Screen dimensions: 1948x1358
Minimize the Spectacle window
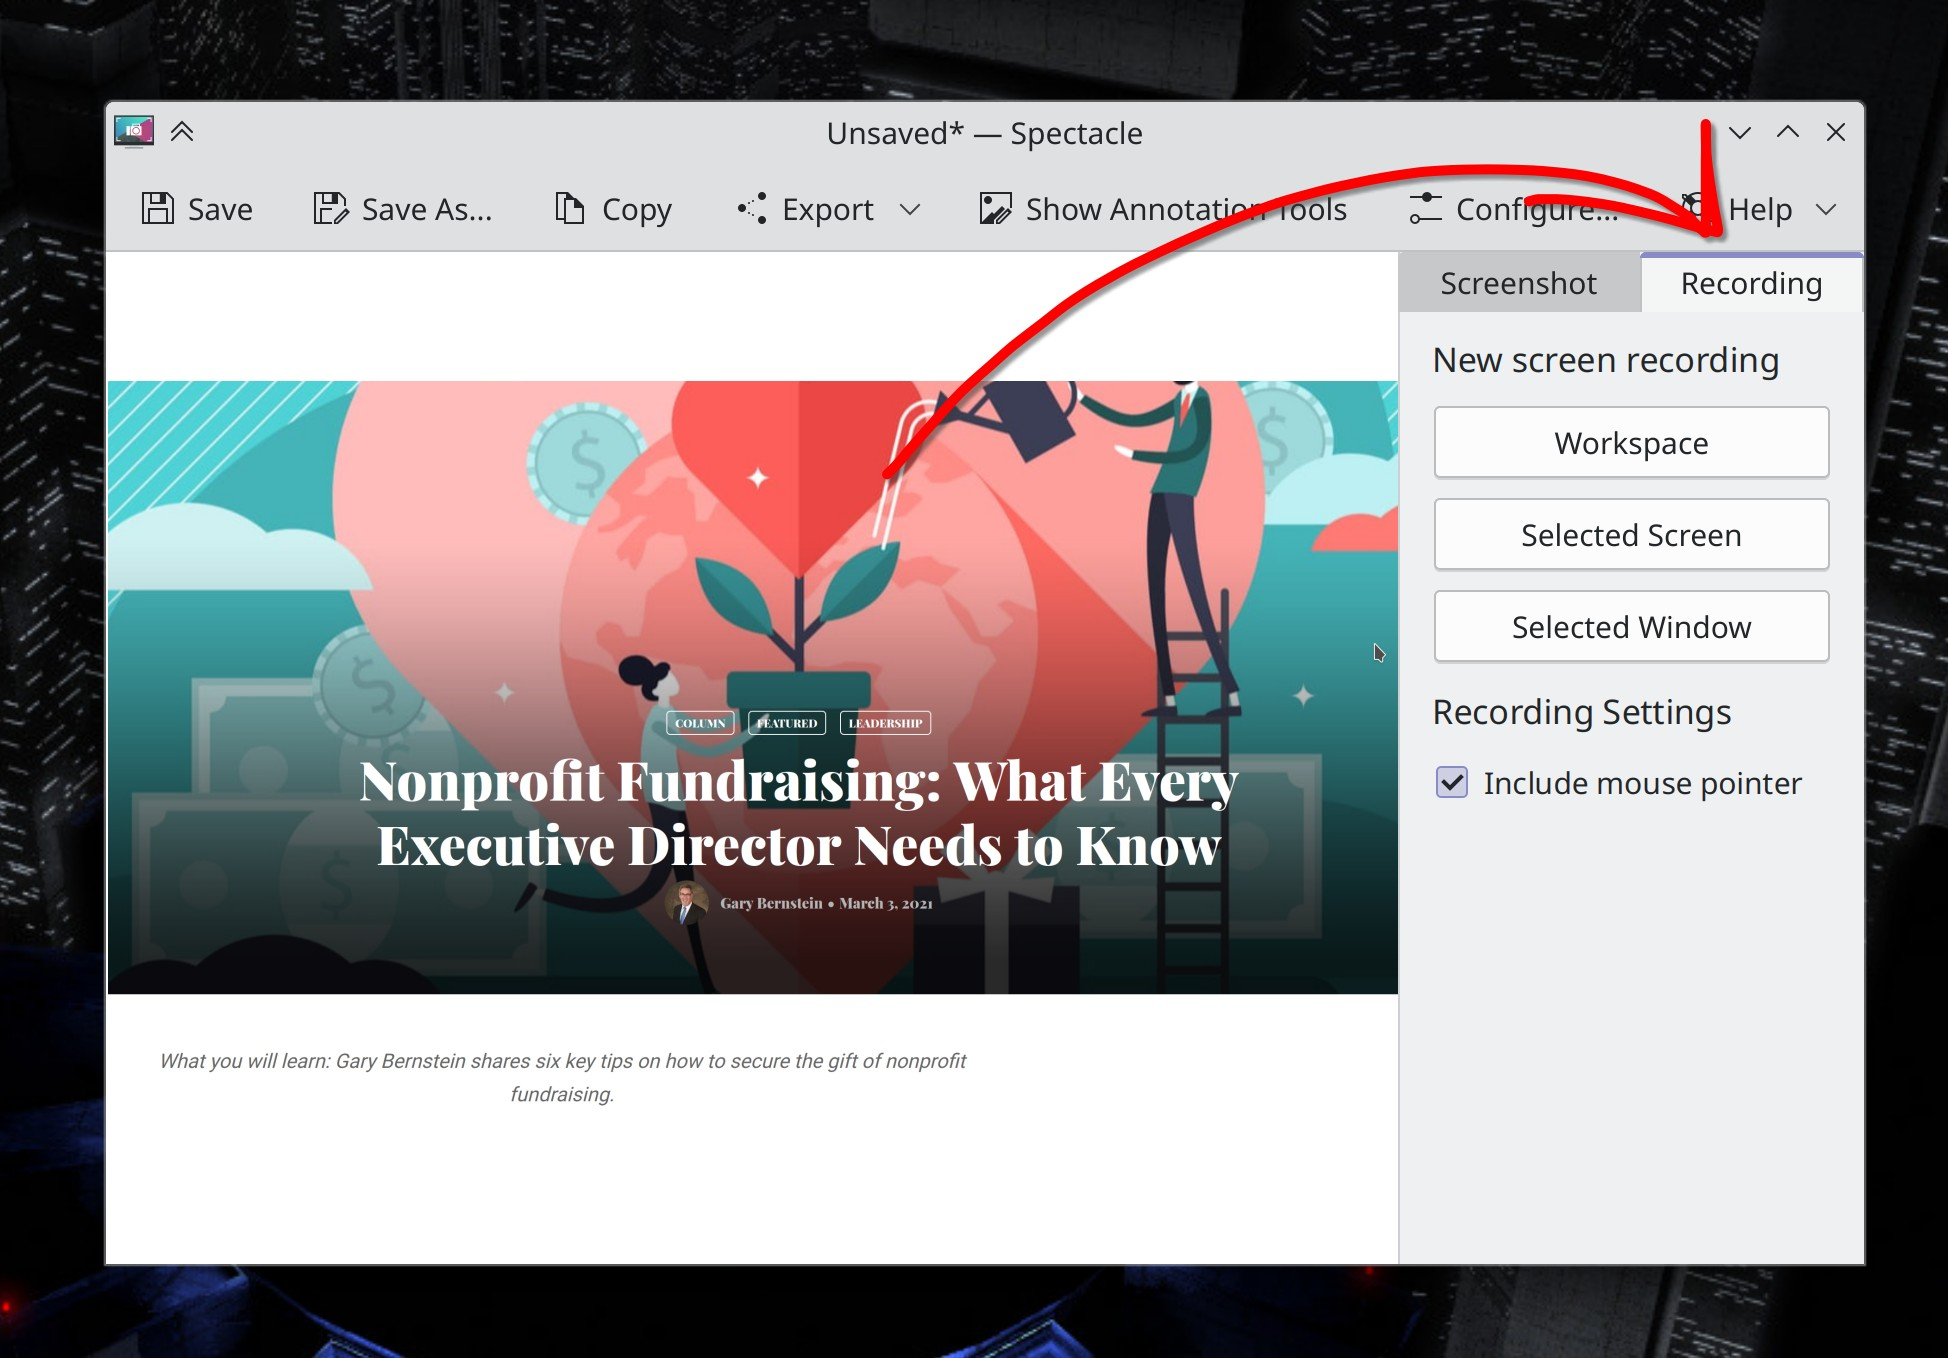click(x=1739, y=132)
